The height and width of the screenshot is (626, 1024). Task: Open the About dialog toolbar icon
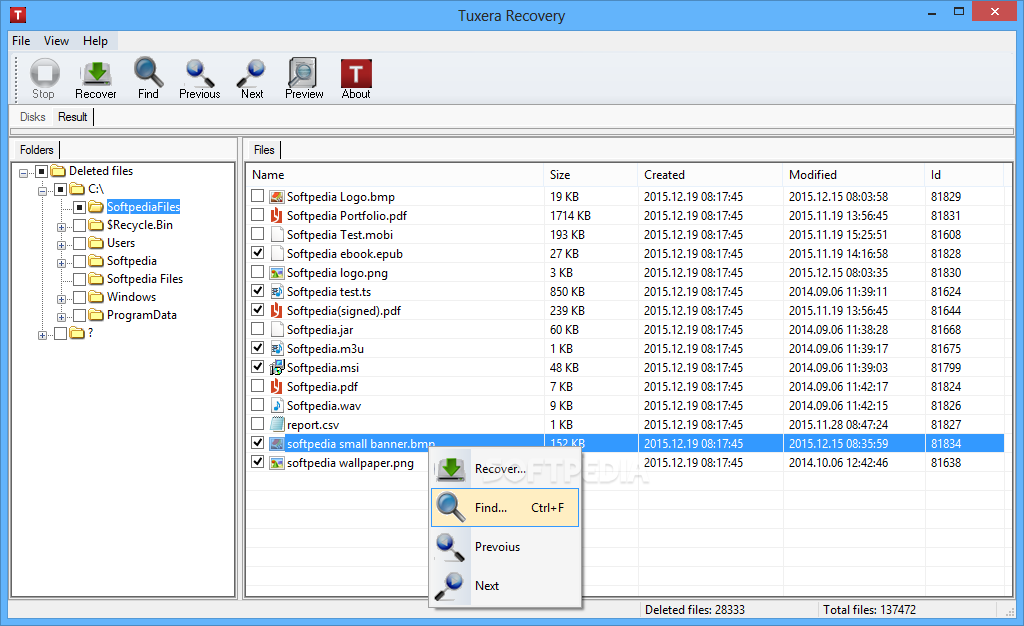(356, 72)
